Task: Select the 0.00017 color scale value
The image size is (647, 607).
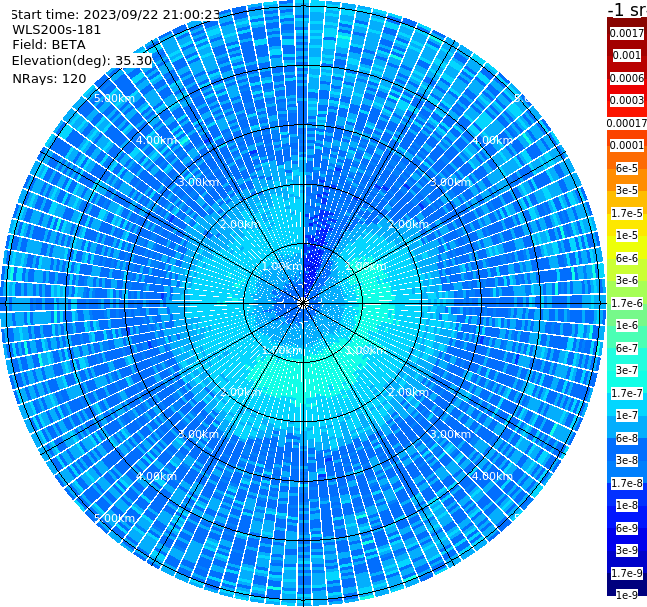Action: pyautogui.click(x=627, y=123)
